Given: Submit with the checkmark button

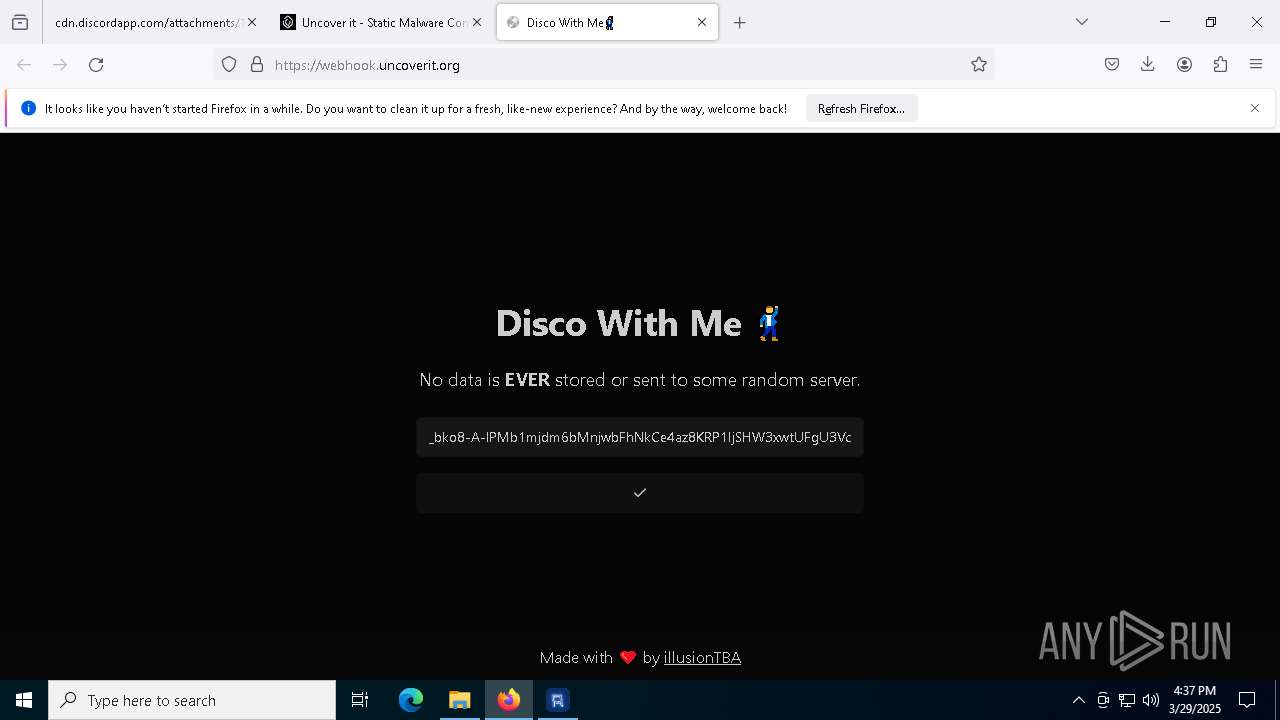Looking at the screenshot, I should pos(640,493).
